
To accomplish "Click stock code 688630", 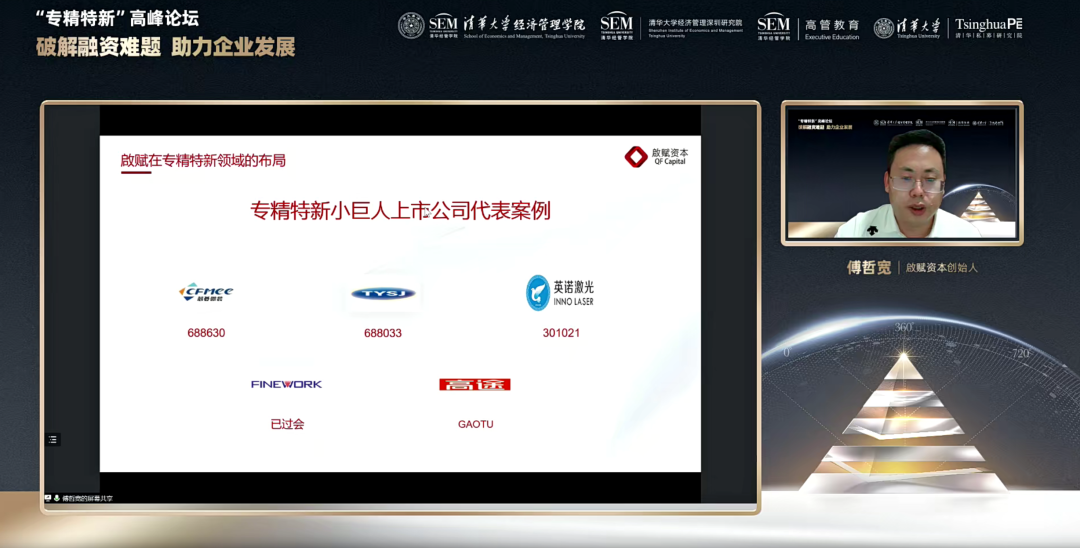I will (206, 333).
